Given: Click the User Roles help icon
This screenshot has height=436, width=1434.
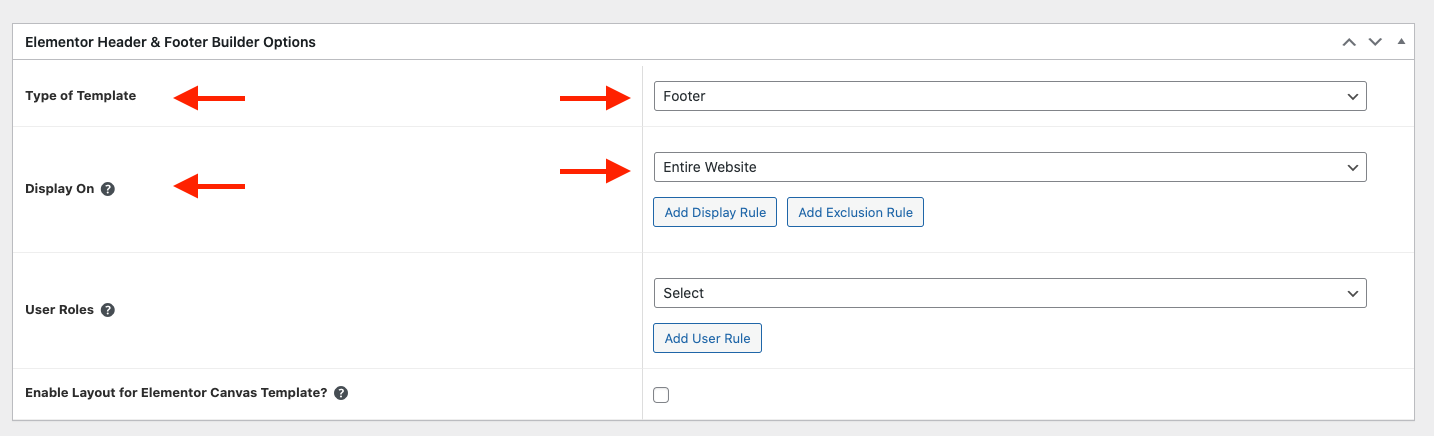Looking at the screenshot, I should (x=108, y=310).
